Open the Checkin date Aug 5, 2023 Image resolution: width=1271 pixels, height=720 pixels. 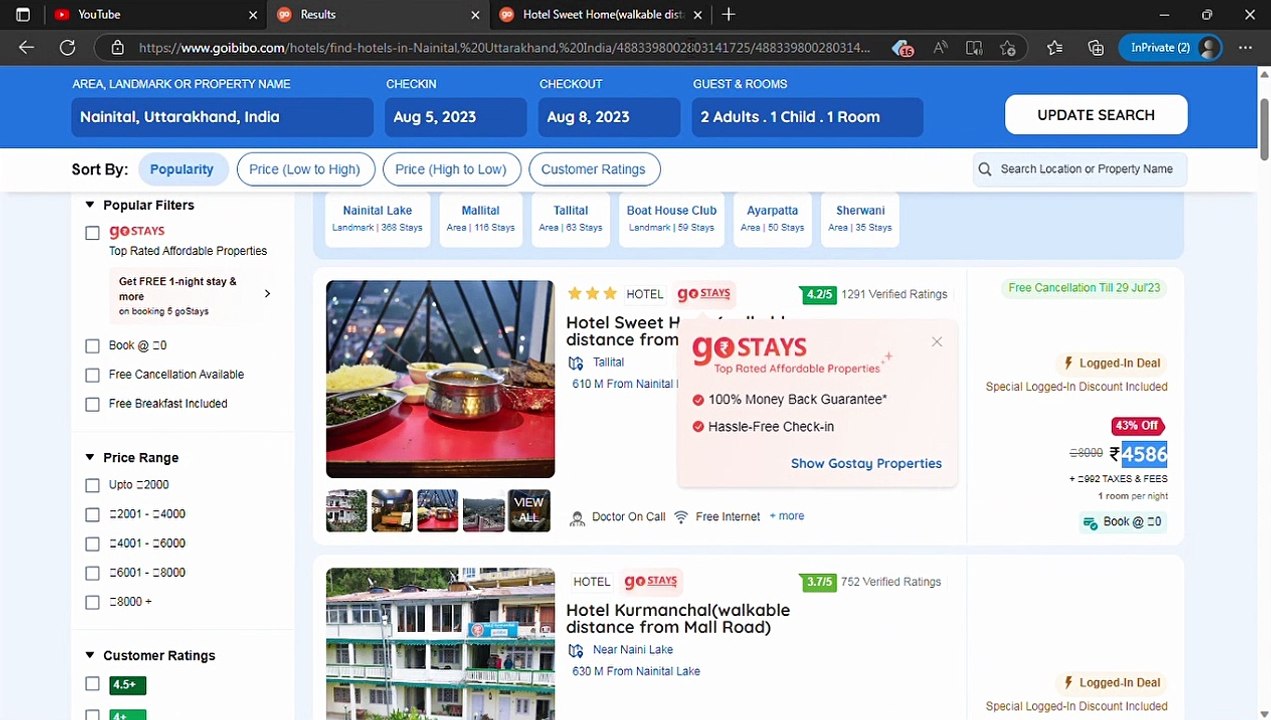click(456, 117)
